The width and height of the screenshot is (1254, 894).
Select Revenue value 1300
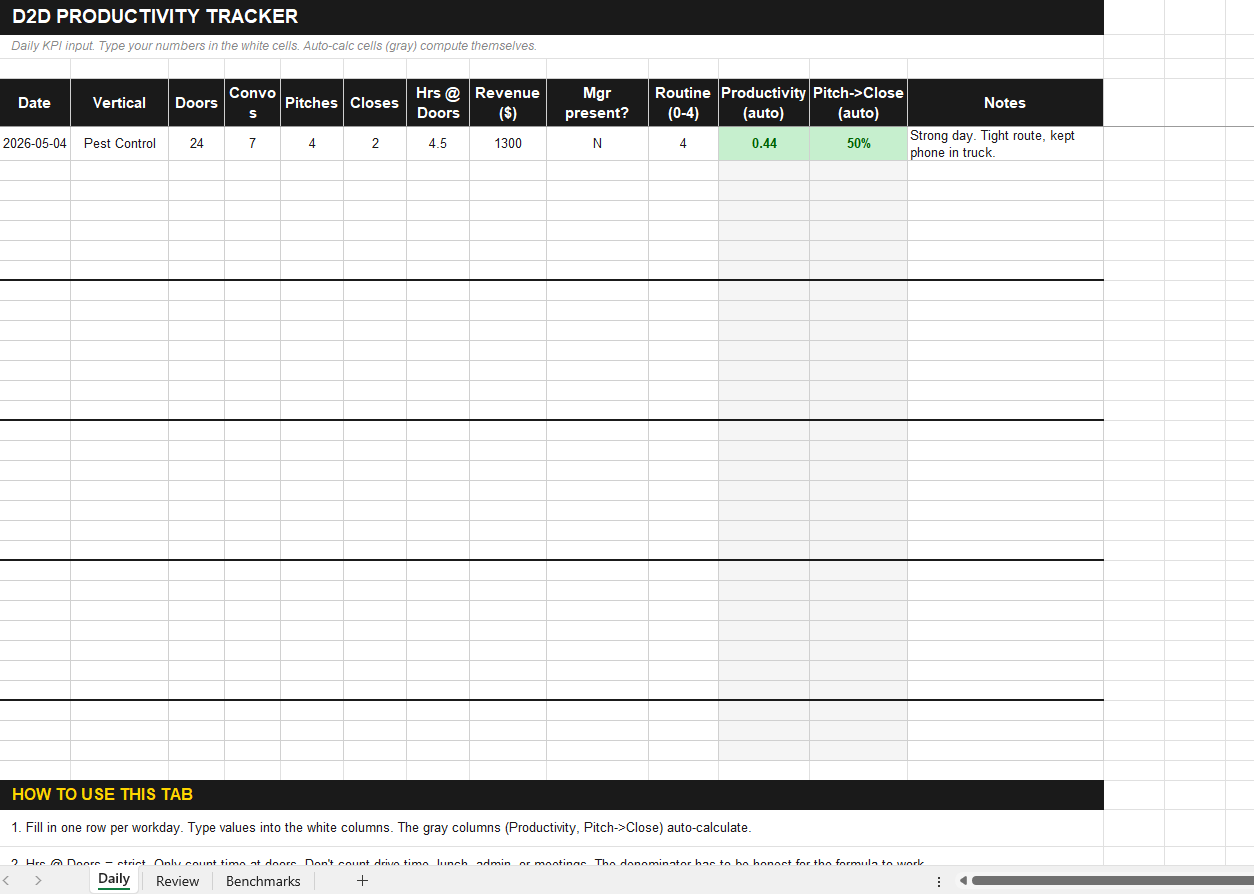508,143
